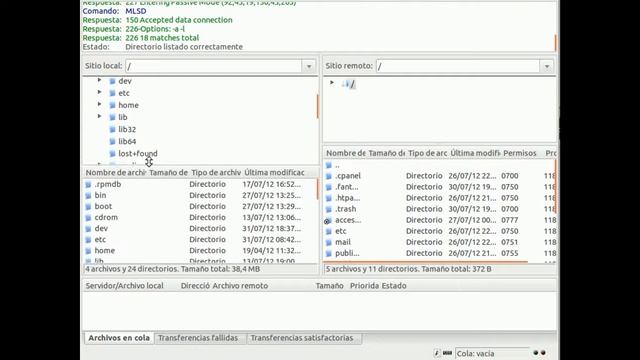Click '226 18 matches total' log line

coord(162,38)
